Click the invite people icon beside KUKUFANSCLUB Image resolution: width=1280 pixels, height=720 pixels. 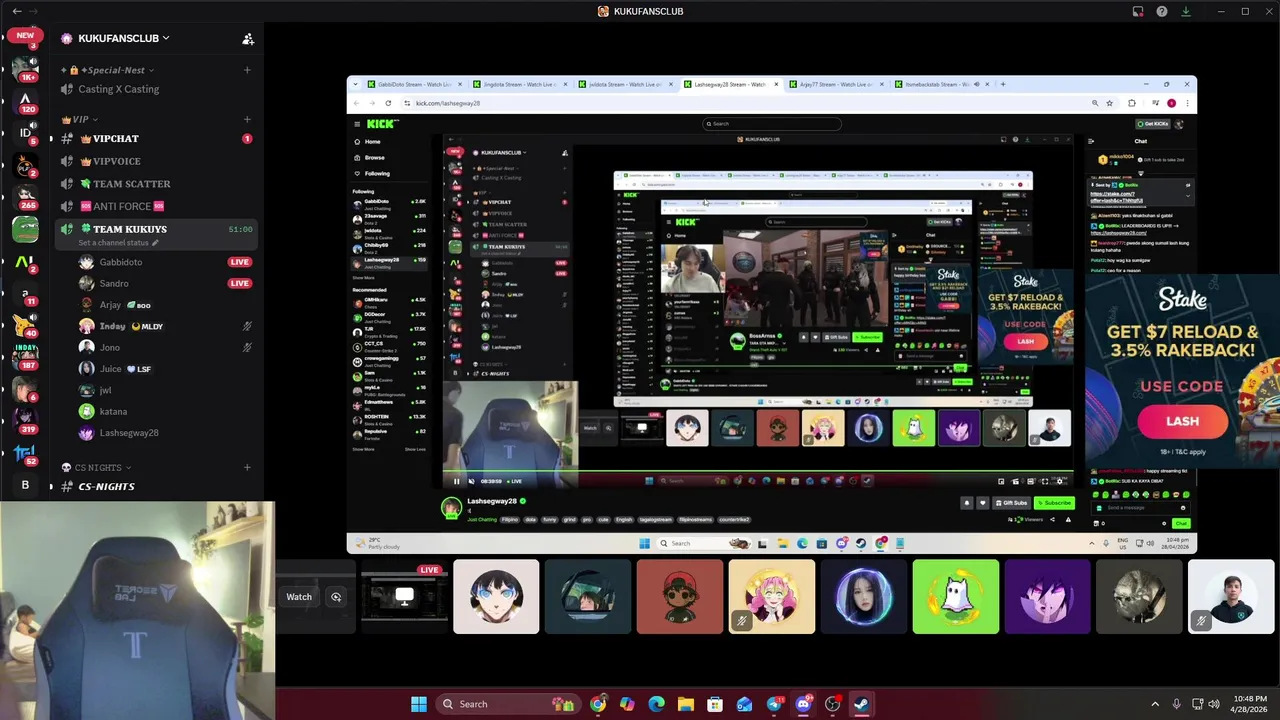[248, 39]
